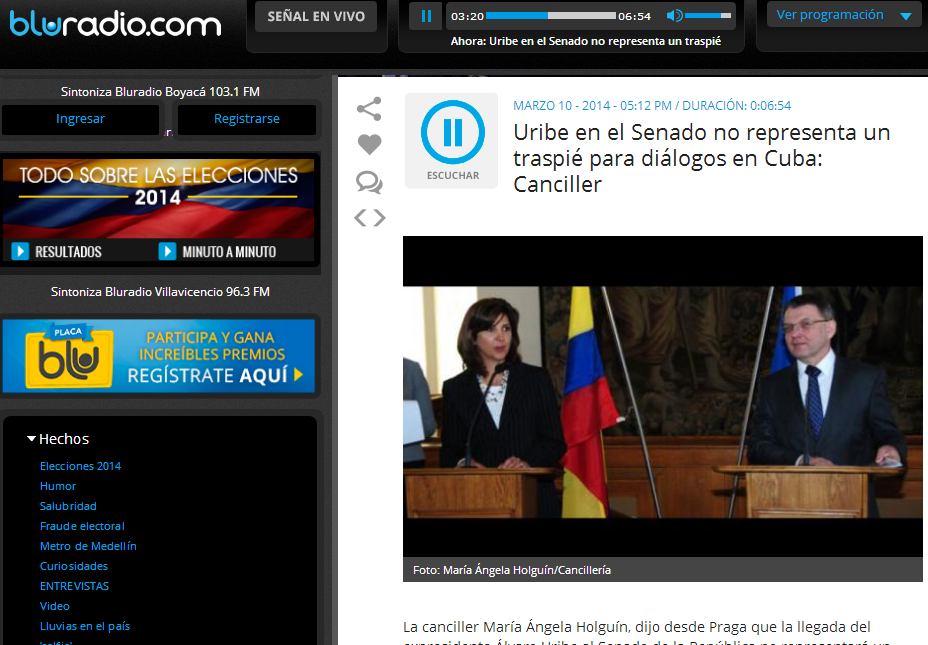Pause audio with the large ESCUCHAR button

coord(452,141)
